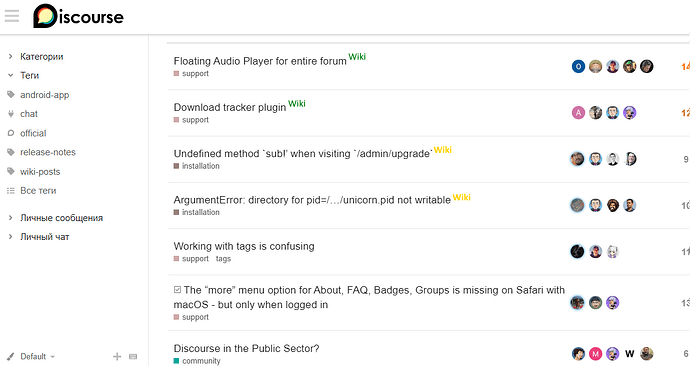Open the official tag link
This screenshot has width=690, height=366.
click(33, 133)
